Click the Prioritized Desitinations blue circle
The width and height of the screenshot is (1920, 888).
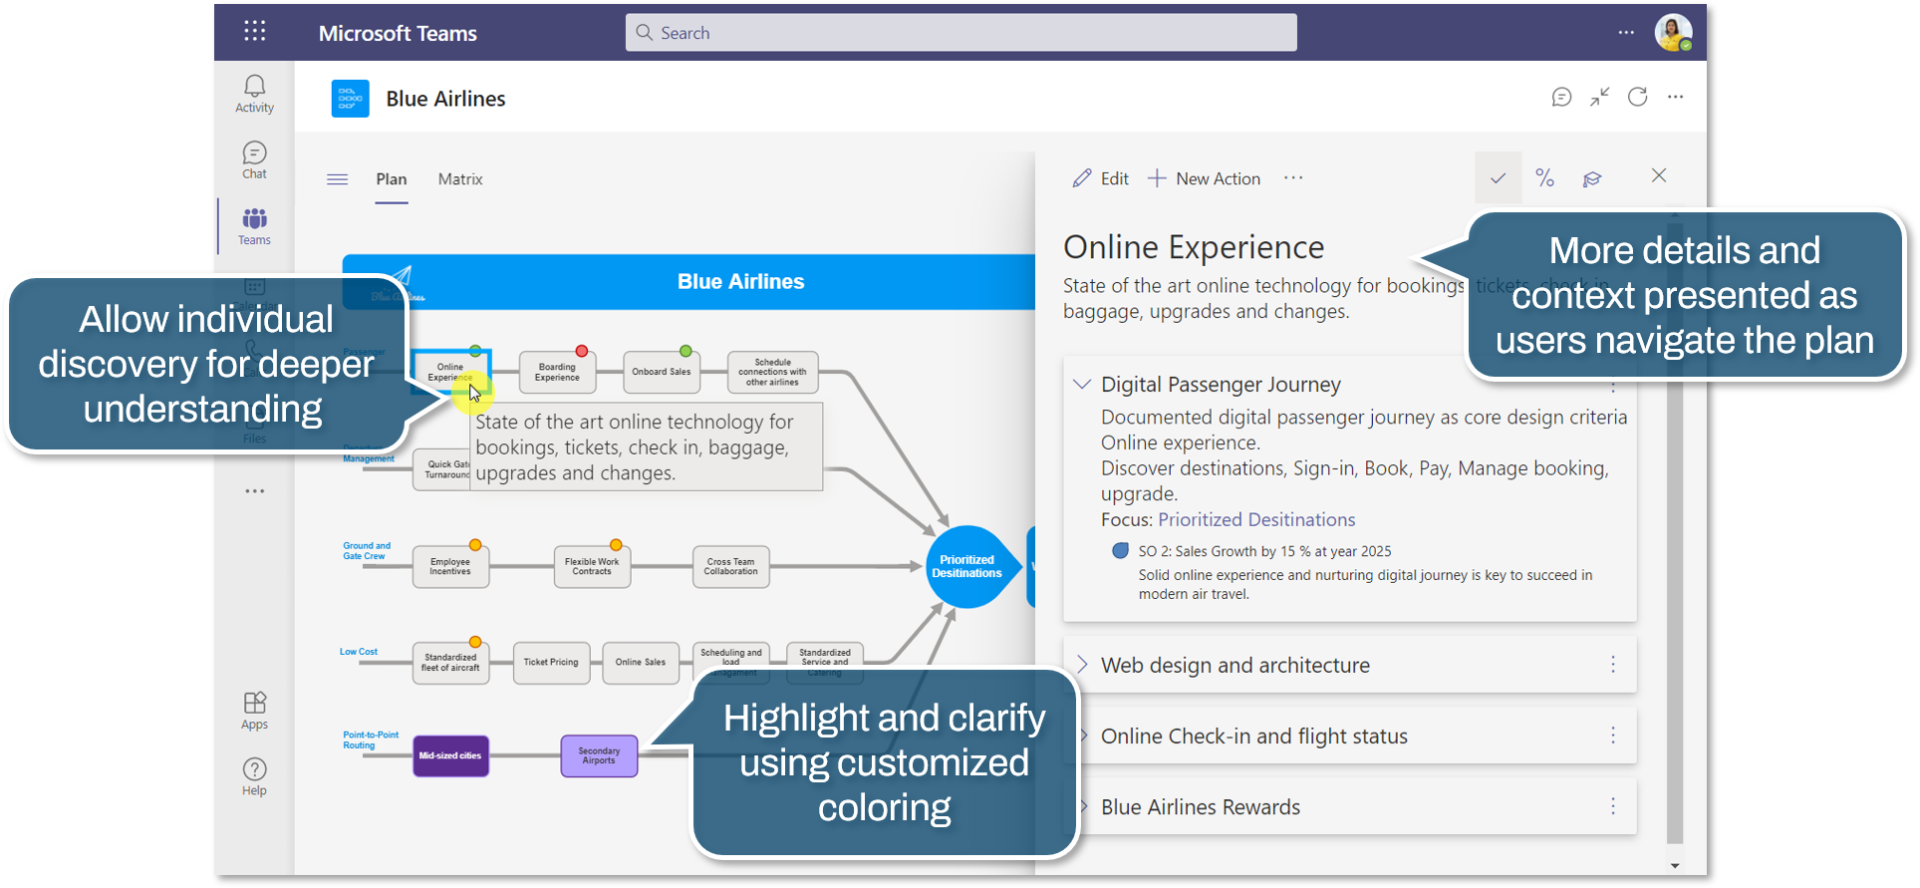point(967,566)
